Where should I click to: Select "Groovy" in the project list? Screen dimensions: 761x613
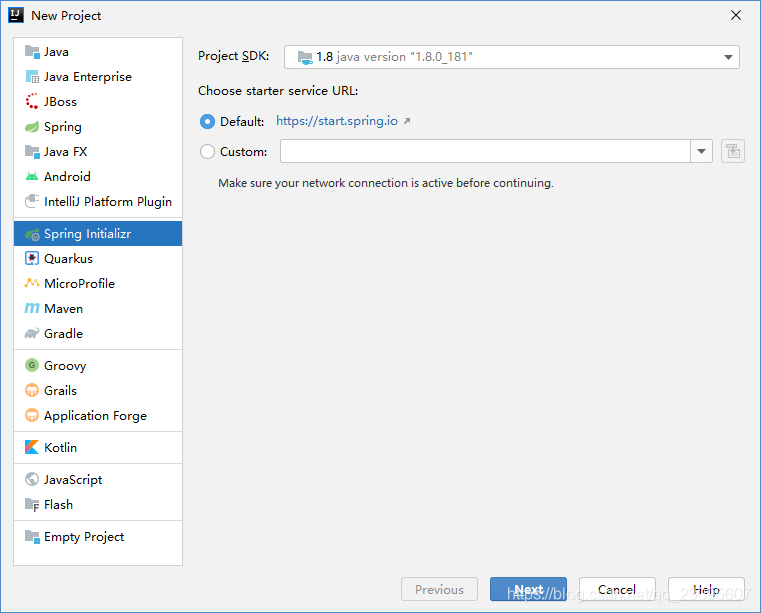(65, 366)
